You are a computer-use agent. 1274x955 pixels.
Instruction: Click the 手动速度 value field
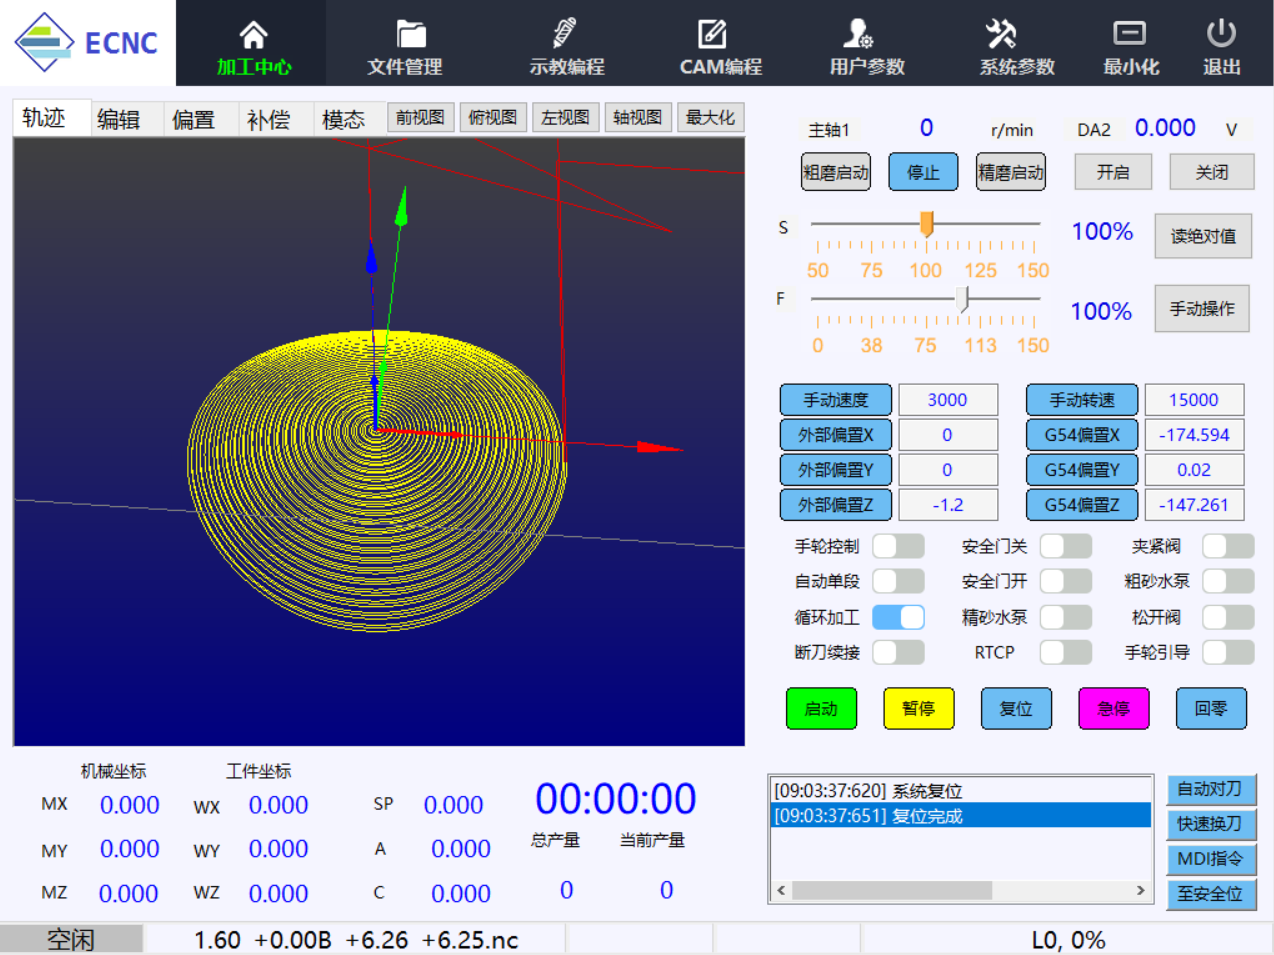pos(947,400)
